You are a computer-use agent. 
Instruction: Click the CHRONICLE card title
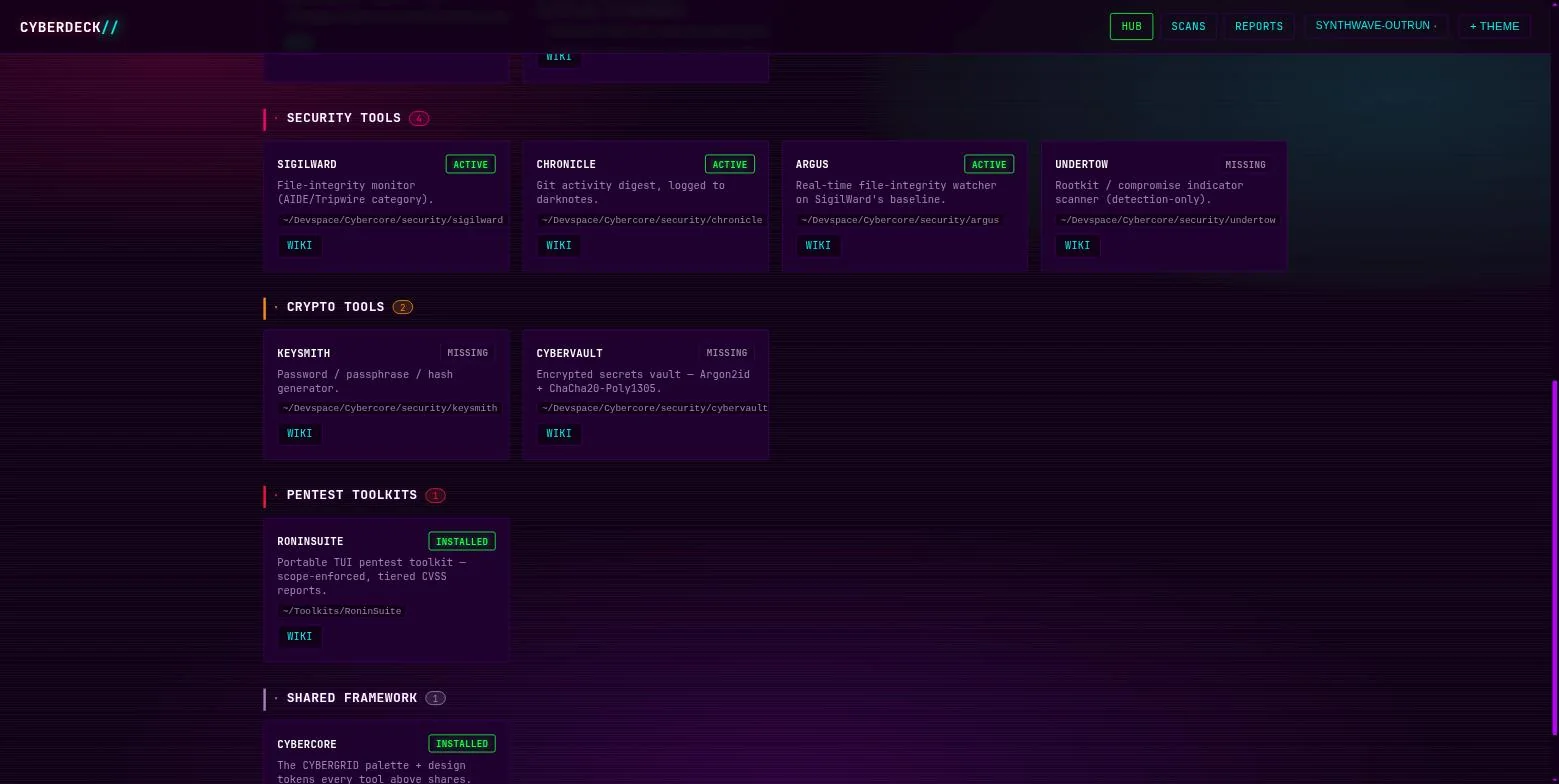[x=566, y=165]
